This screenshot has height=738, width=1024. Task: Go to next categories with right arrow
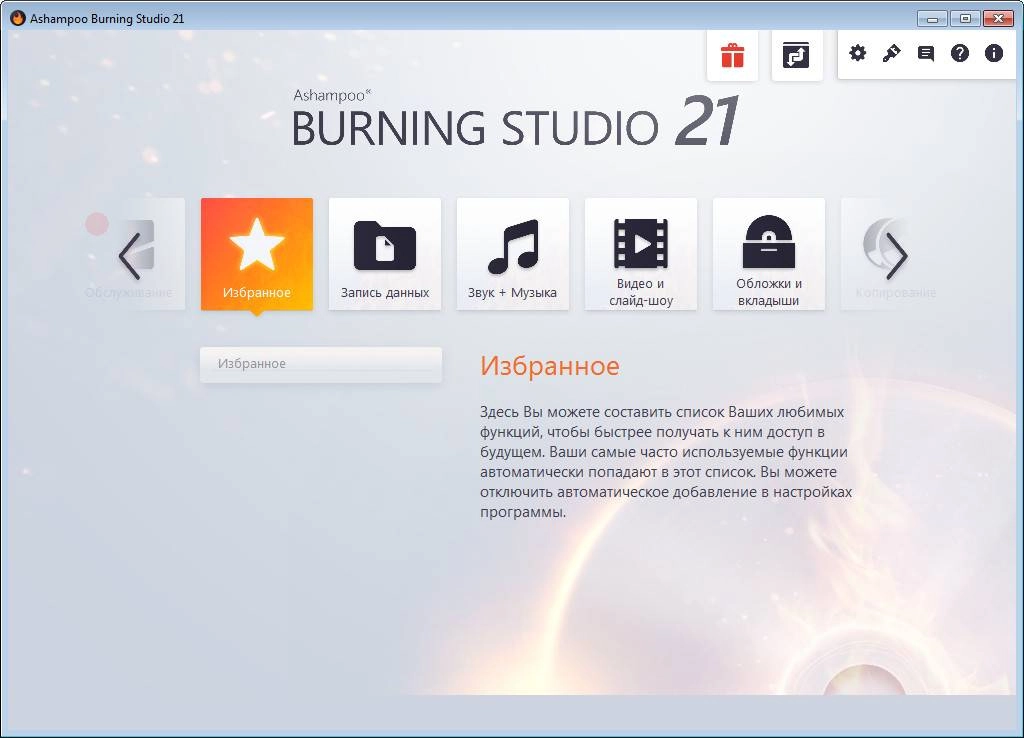pos(896,256)
